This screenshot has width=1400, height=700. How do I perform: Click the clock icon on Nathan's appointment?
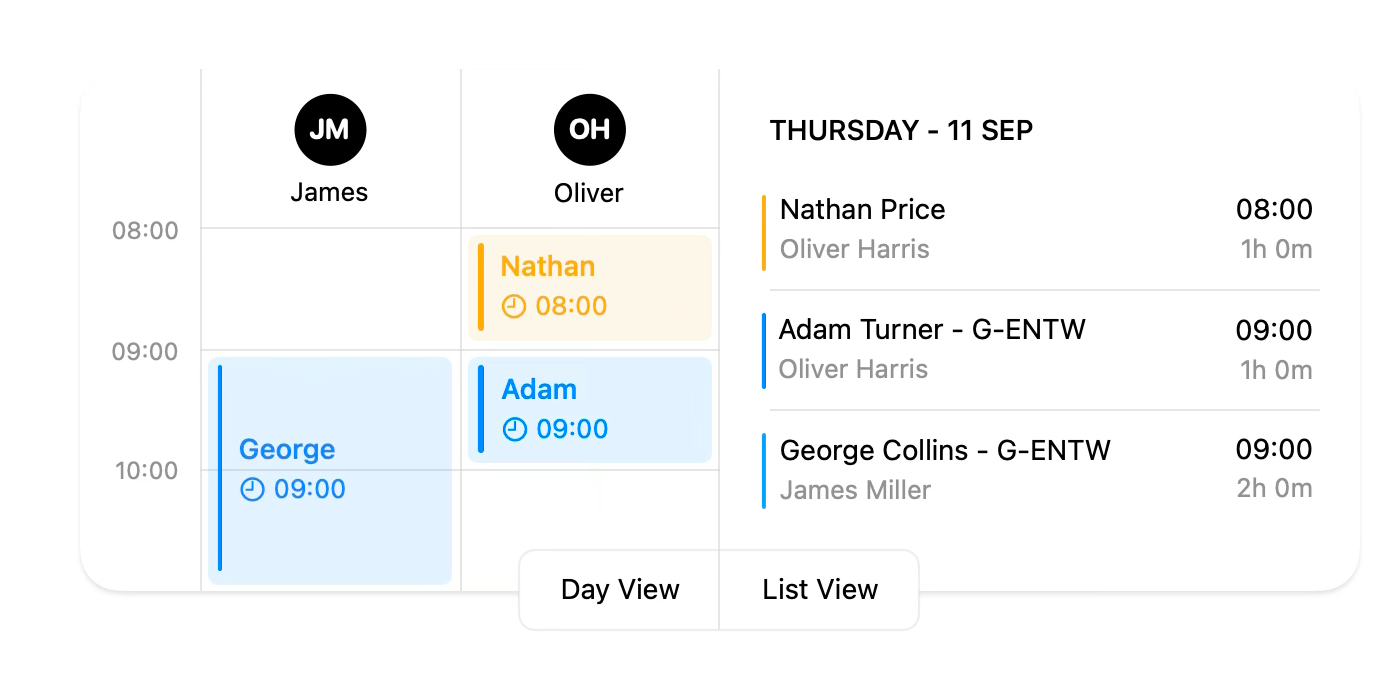pyautogui.click(x=513, y=306)
